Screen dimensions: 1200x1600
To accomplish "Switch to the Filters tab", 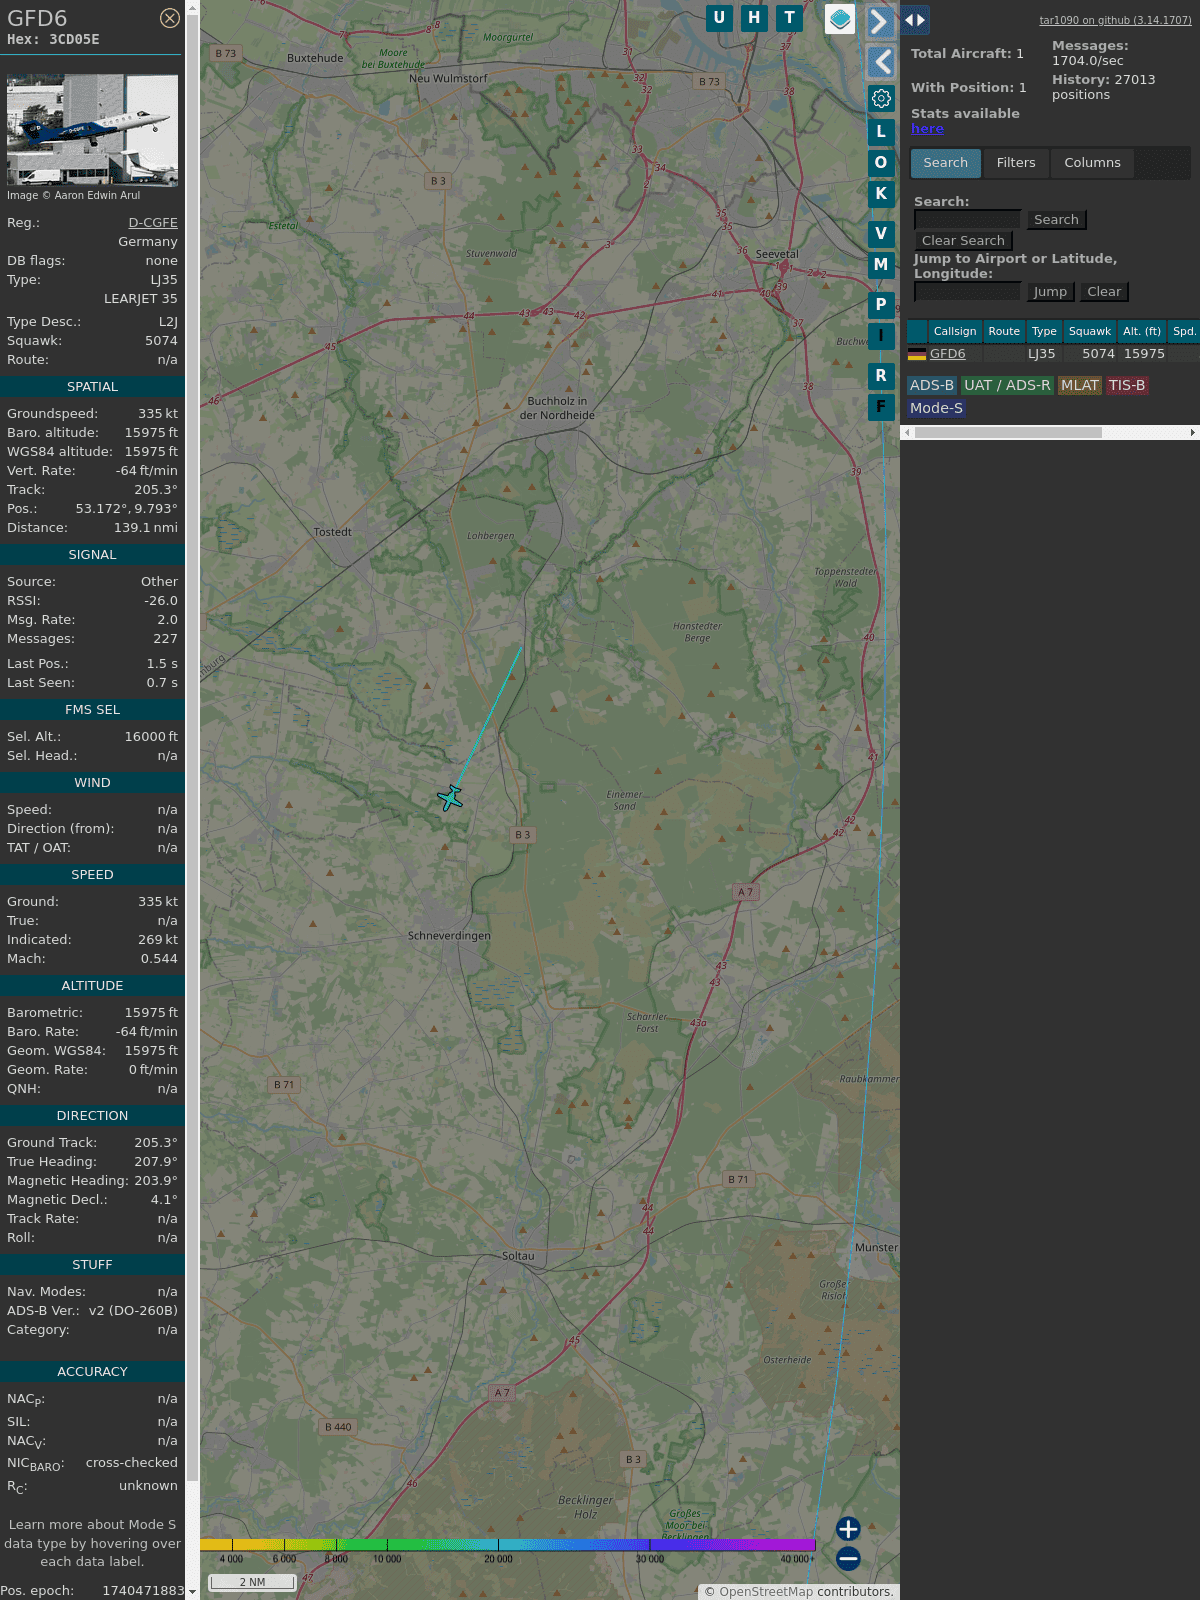I will pos(1016,163).
